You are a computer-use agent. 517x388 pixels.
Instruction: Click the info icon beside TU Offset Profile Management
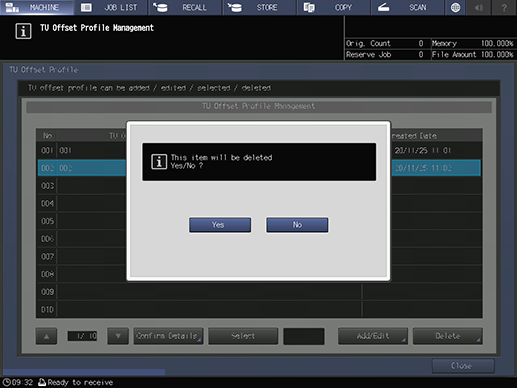[23, 31]
